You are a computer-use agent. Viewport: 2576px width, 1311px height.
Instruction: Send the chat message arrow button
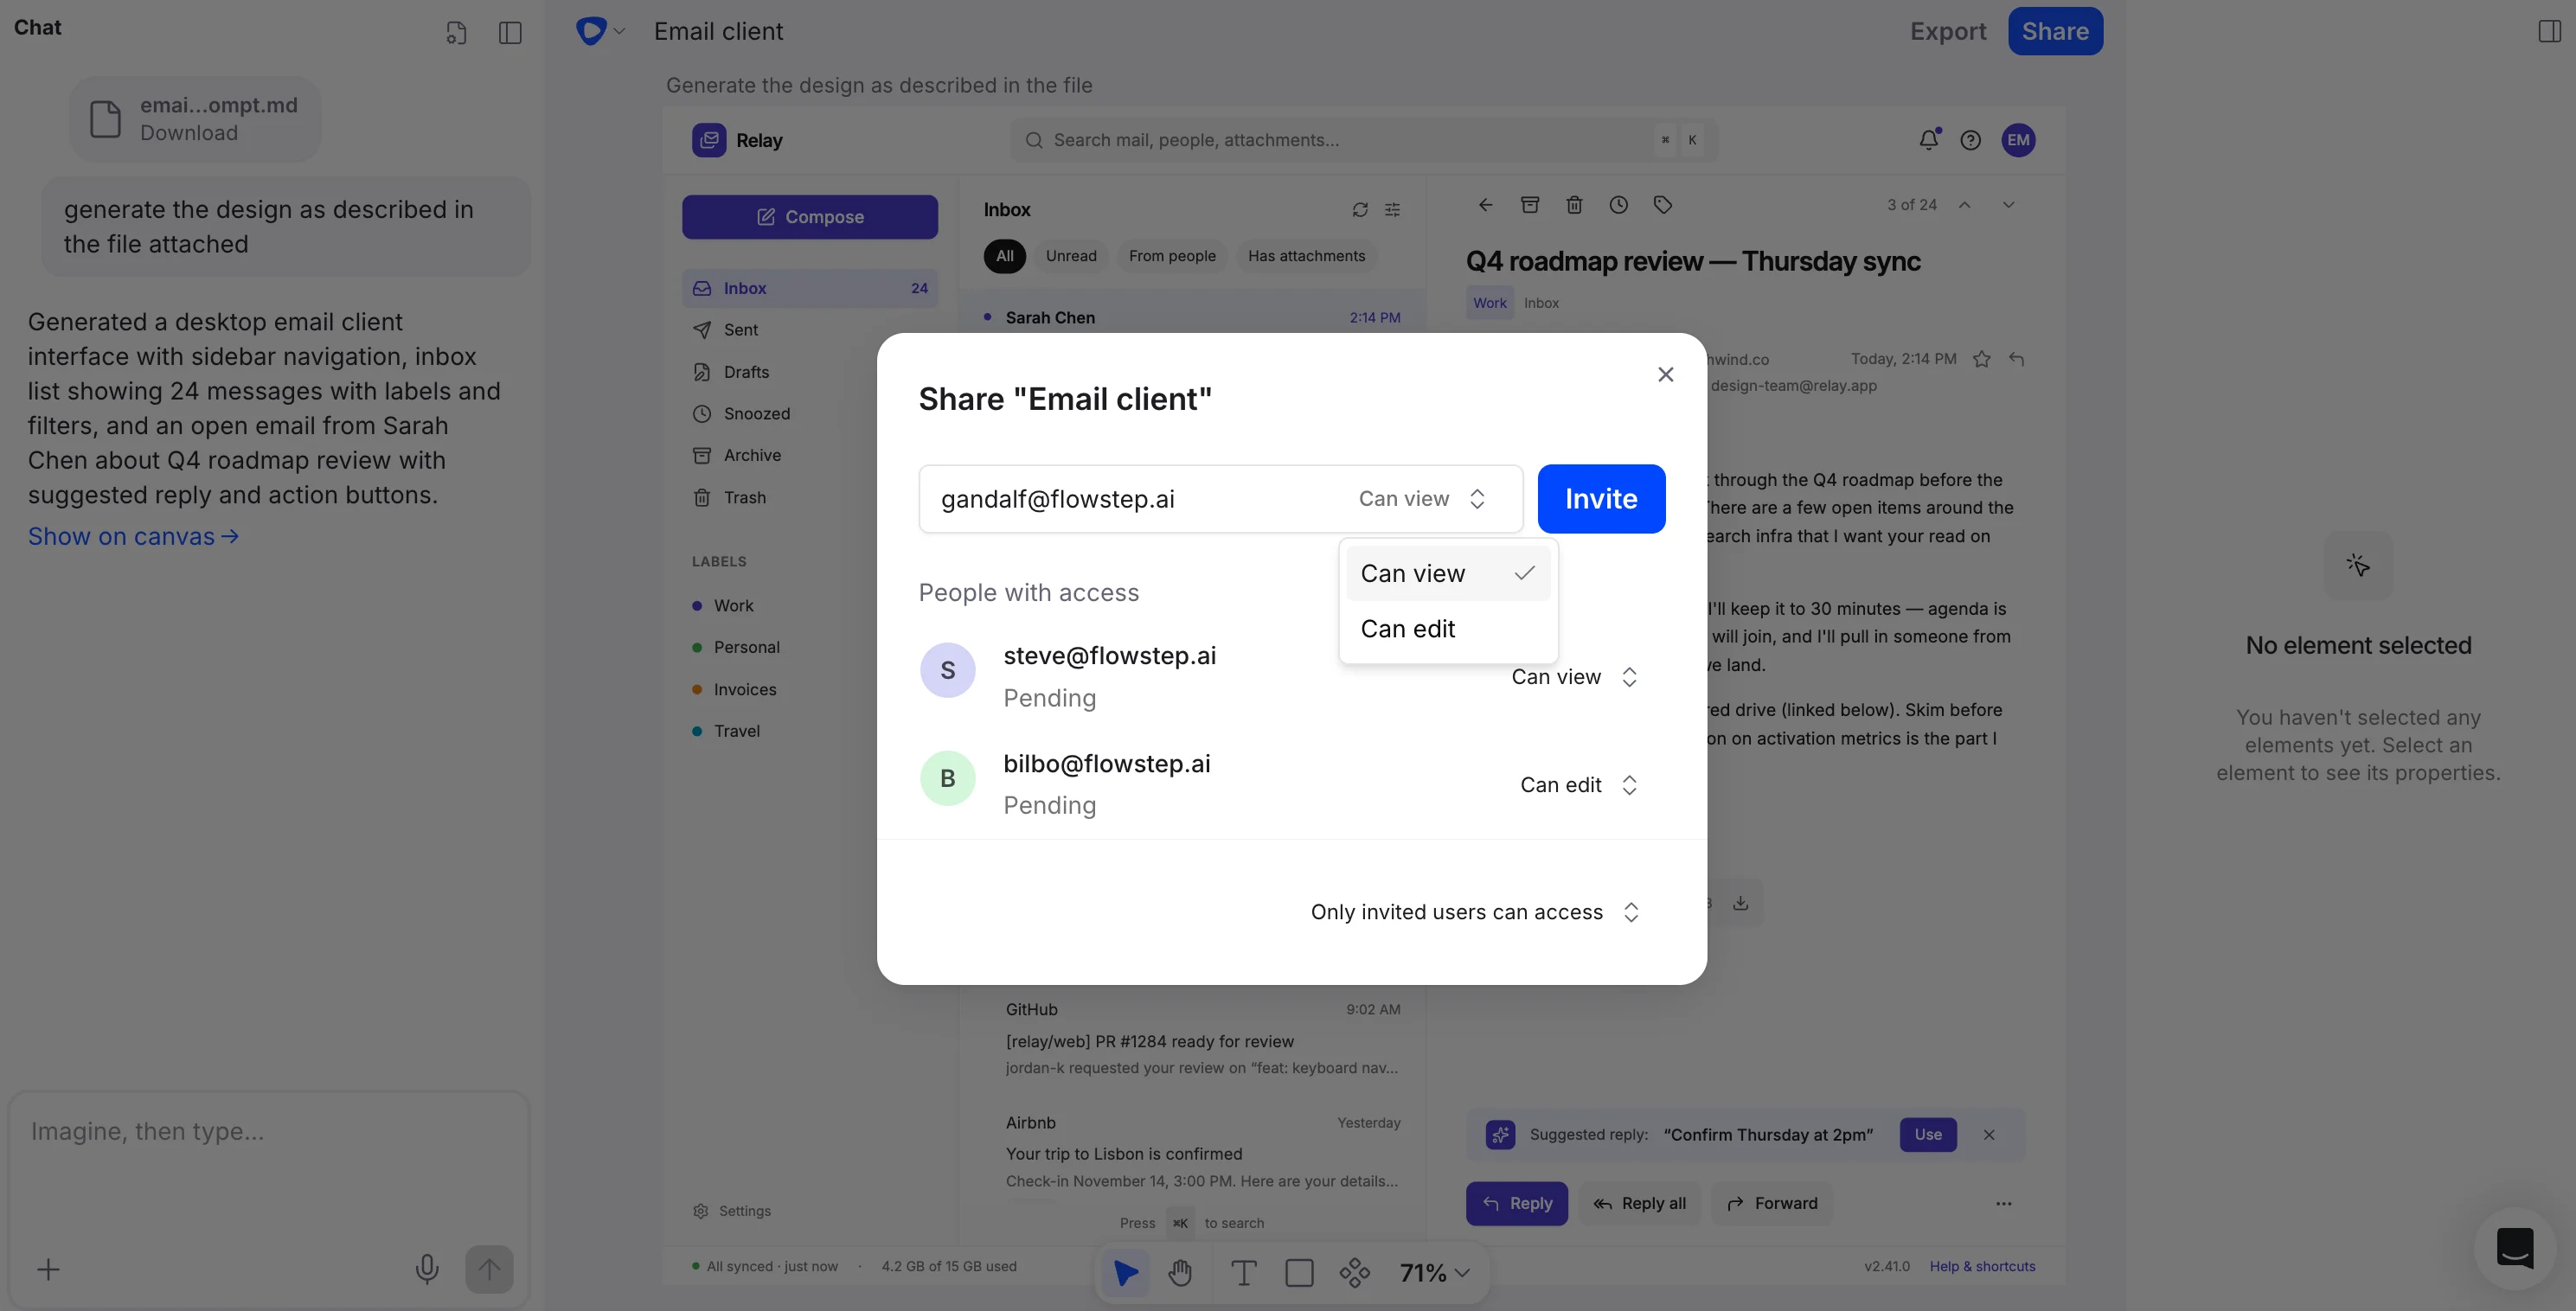[x=489, y=1269]
